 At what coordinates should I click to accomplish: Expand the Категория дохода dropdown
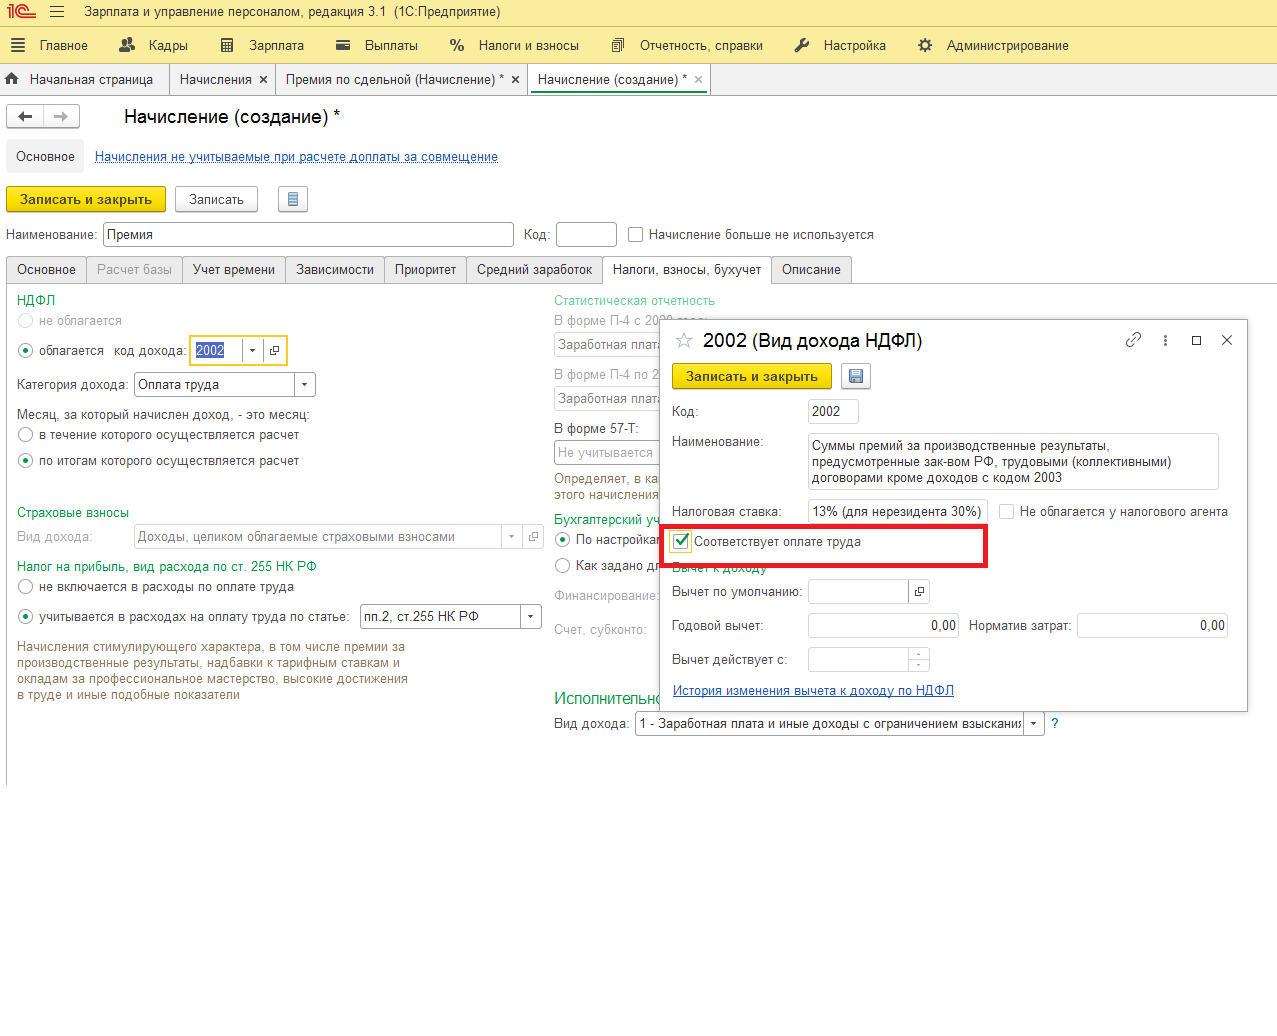pos(305,385)
